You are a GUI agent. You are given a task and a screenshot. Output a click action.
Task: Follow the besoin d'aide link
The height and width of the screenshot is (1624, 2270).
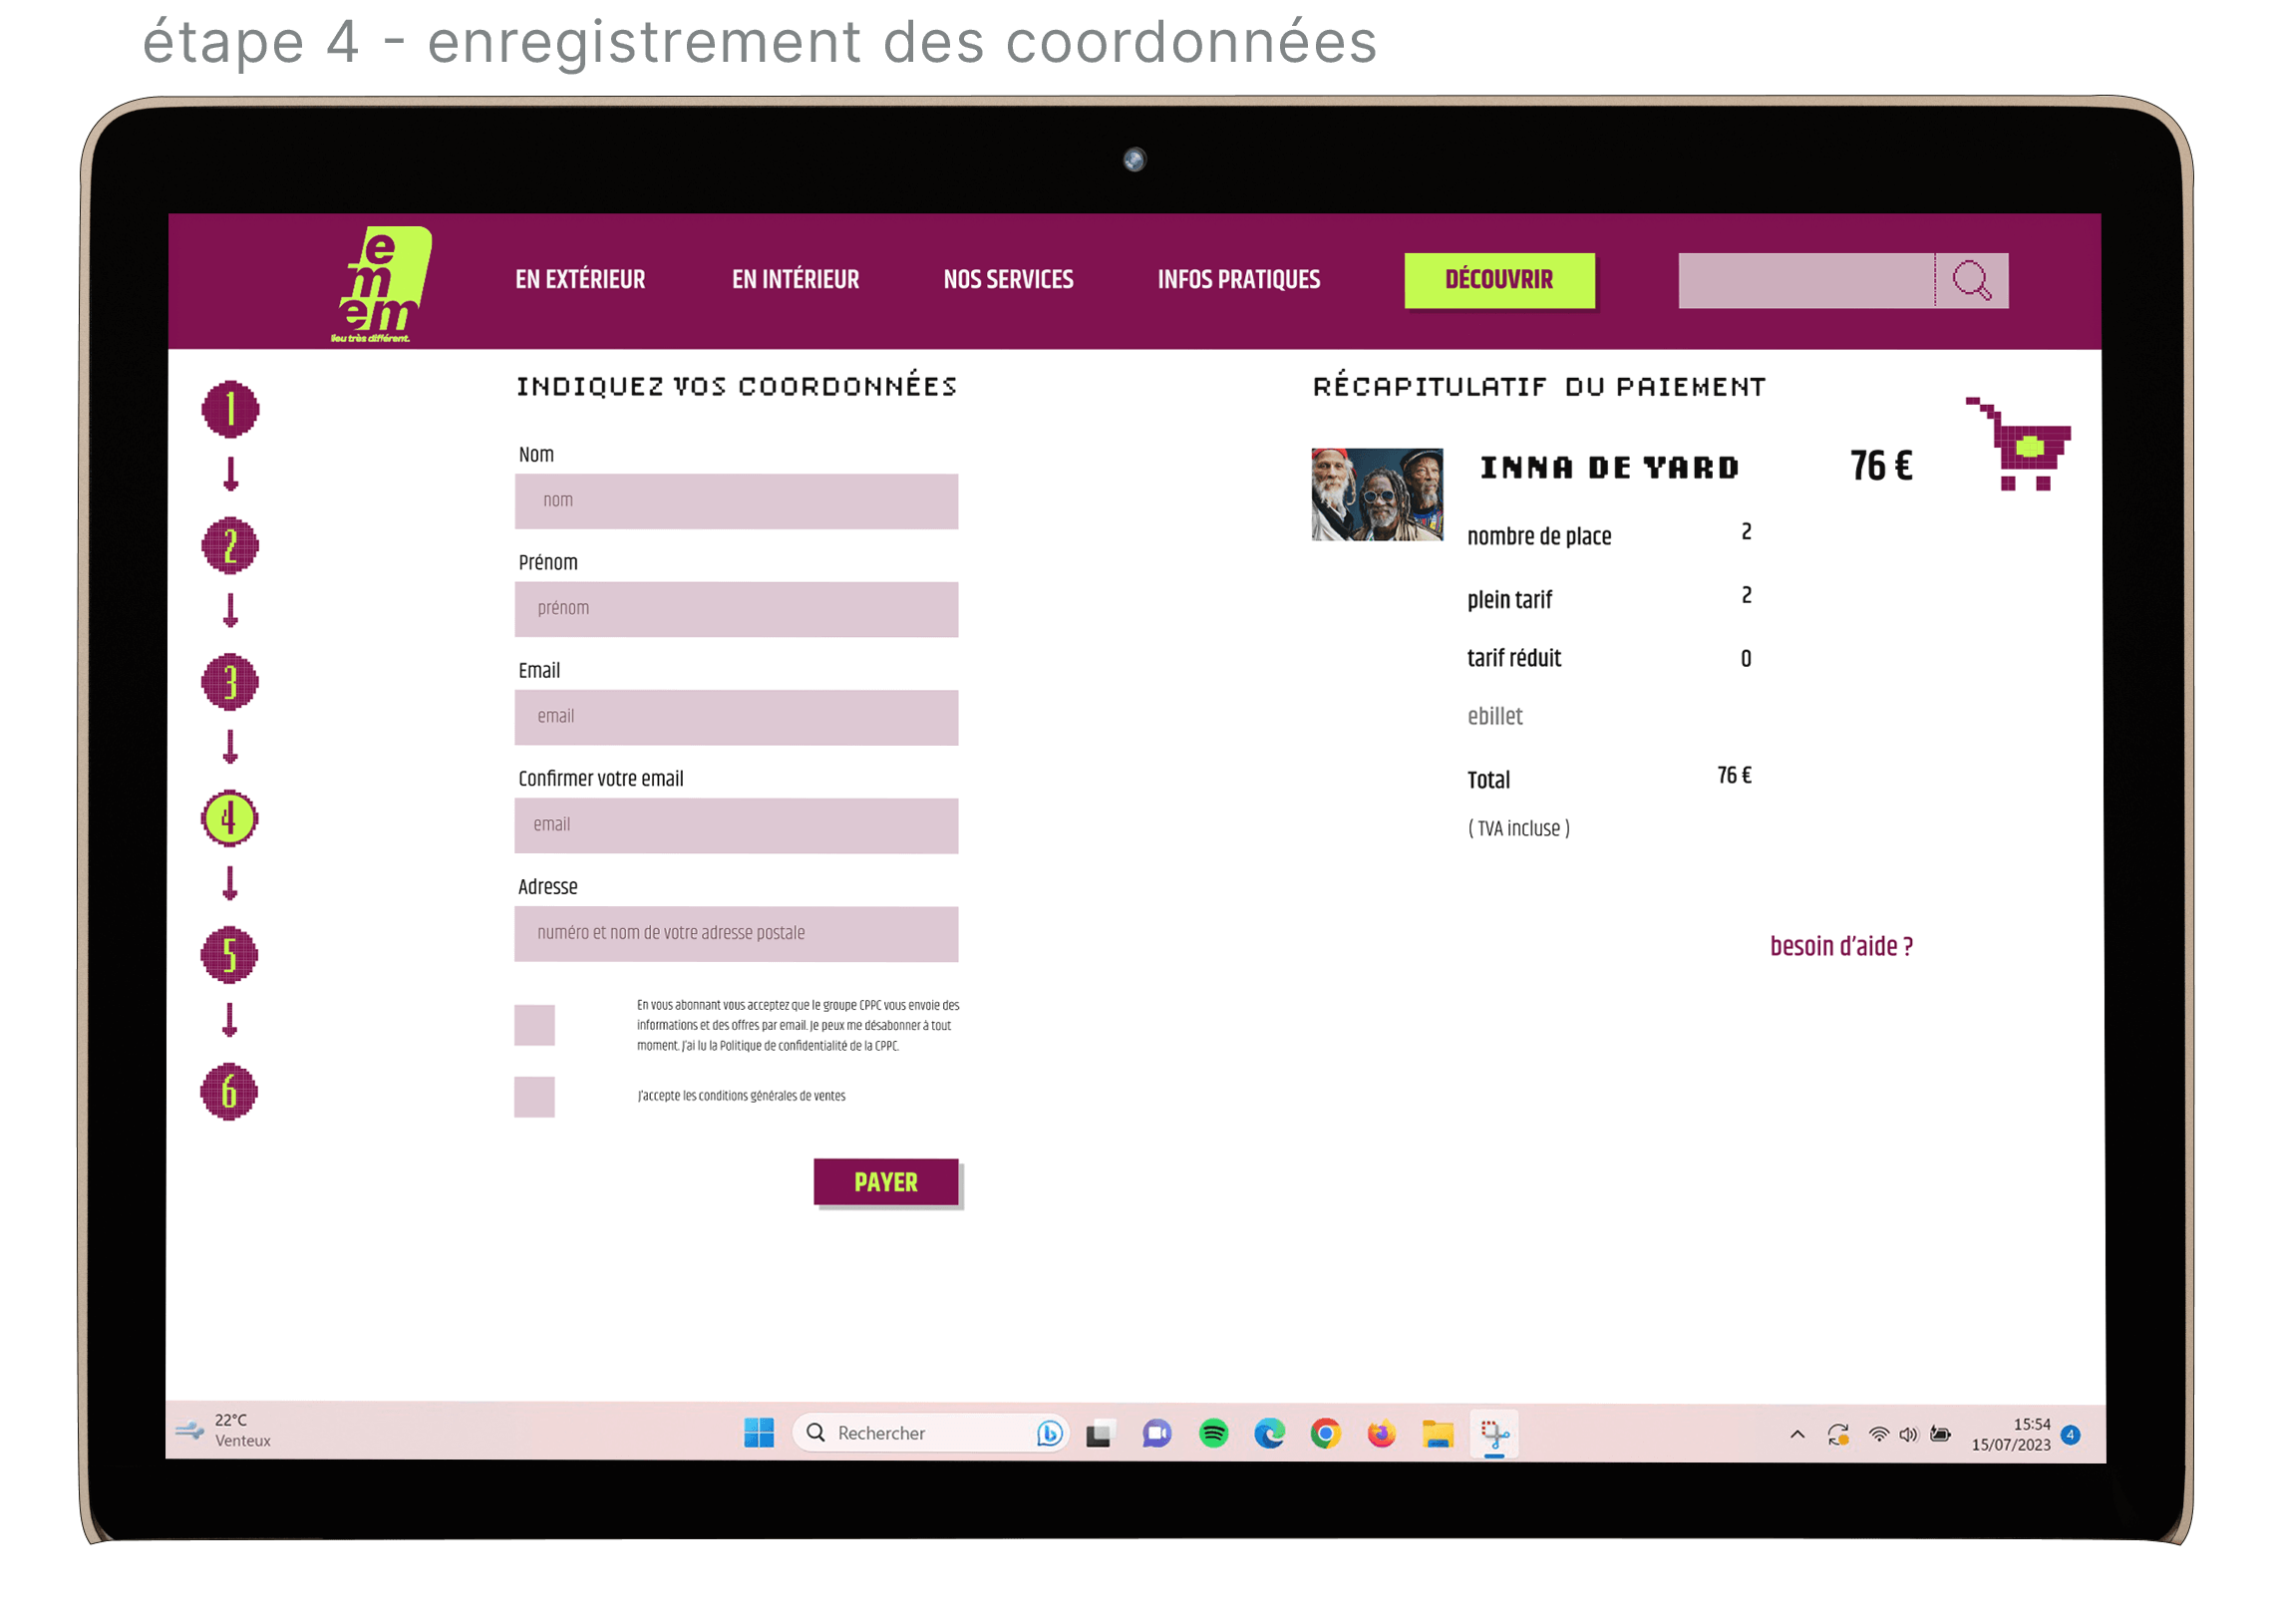point(1840,946)
